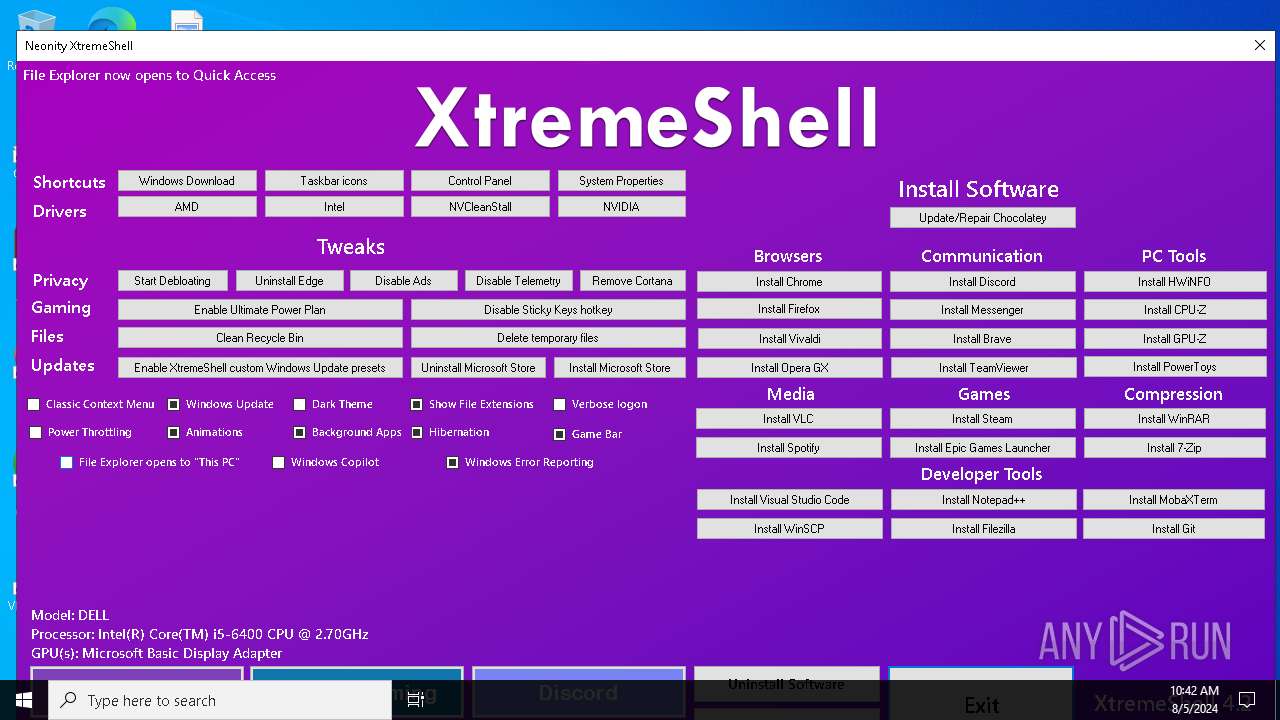Open Task View on taskbar
Screen dimensions: 1280x720
click(416, 700)
